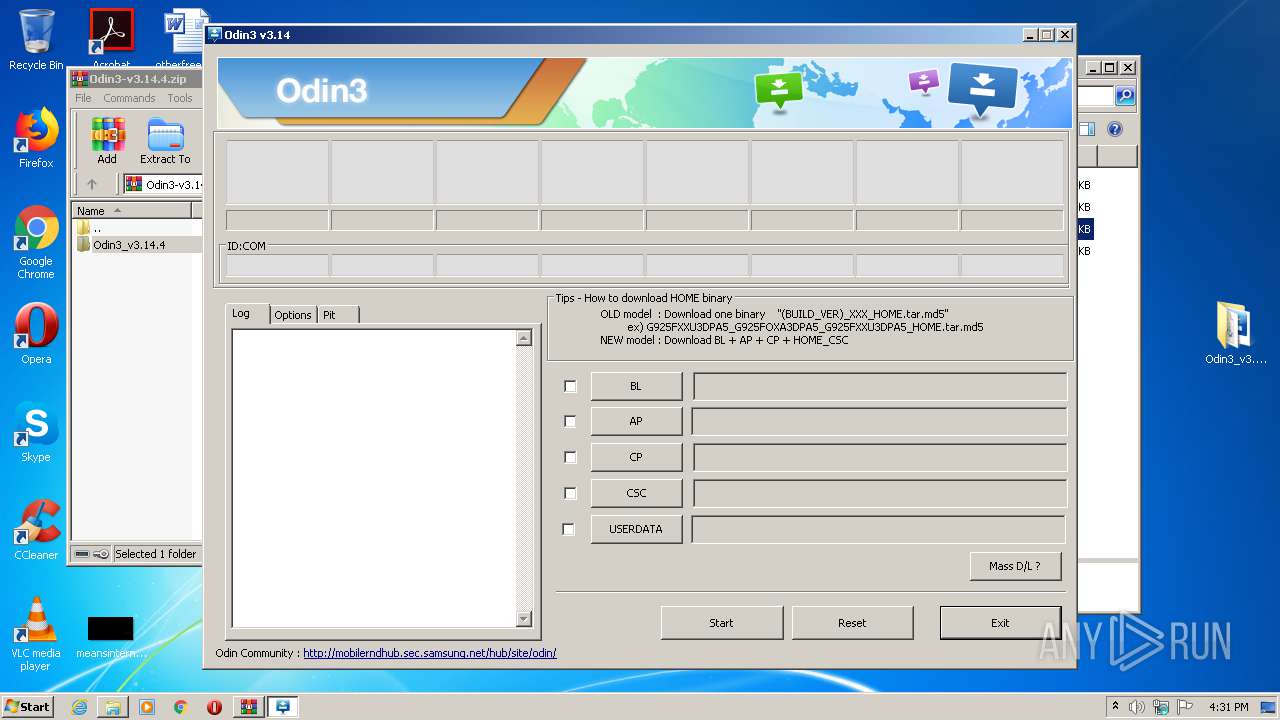Launch Google Chrome from desktop

(36, 243)
